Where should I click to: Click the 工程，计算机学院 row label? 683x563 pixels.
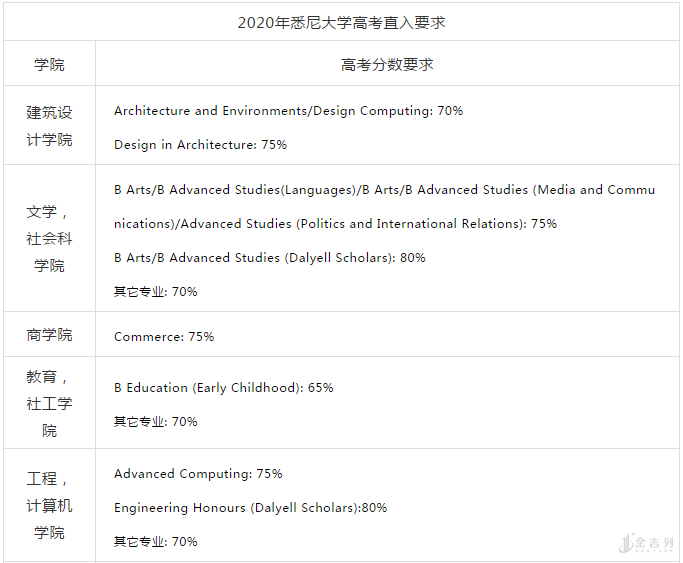[x=49, y=506]
